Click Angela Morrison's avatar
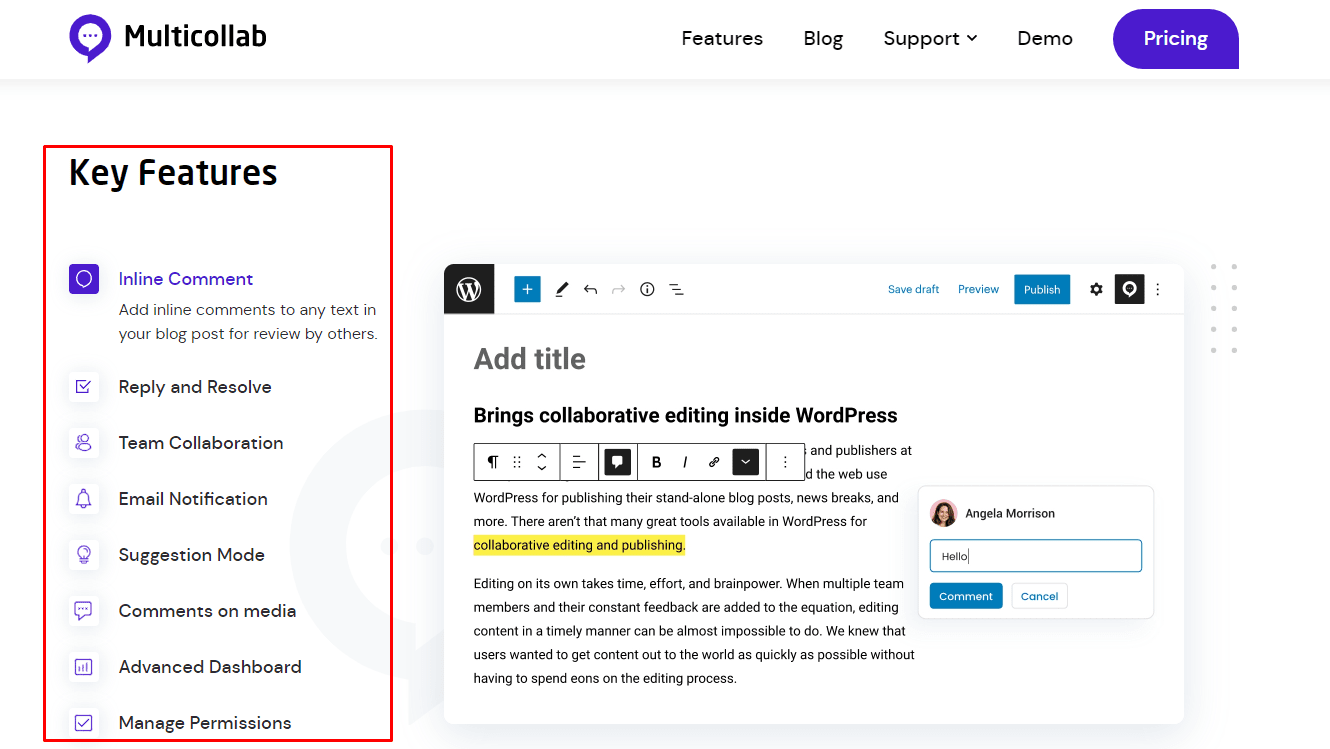 (x=943, y=513)
